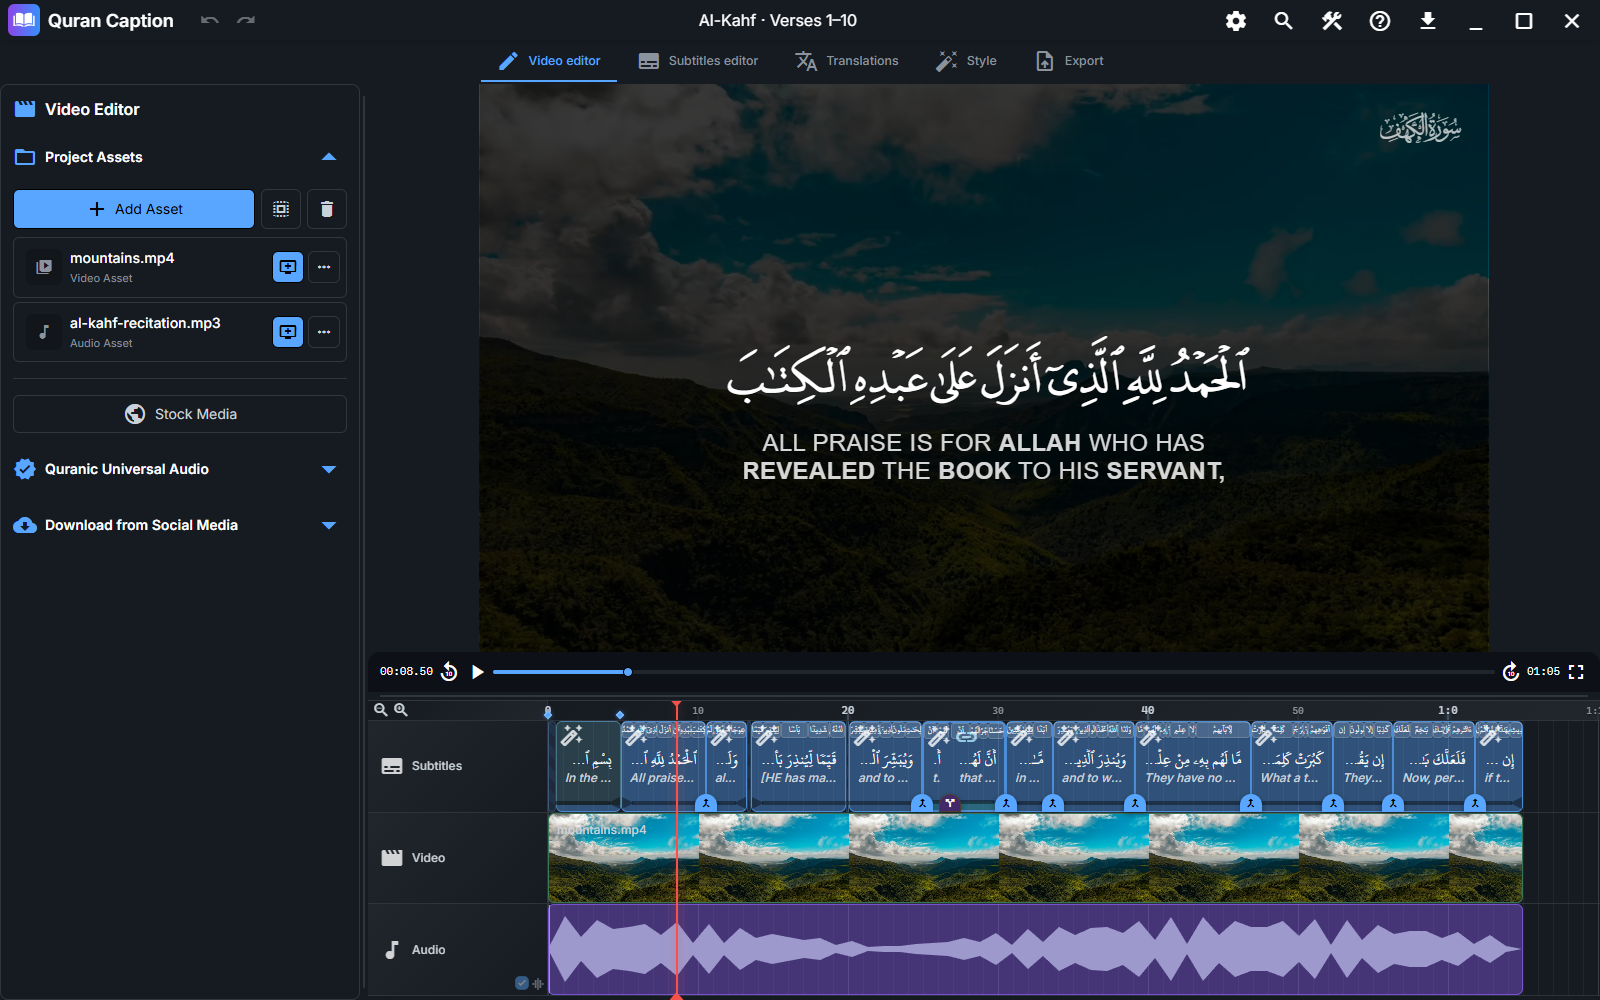
Task: Select the mountains.mp4 video clip on timeline
Action: tap(1035, 858)
